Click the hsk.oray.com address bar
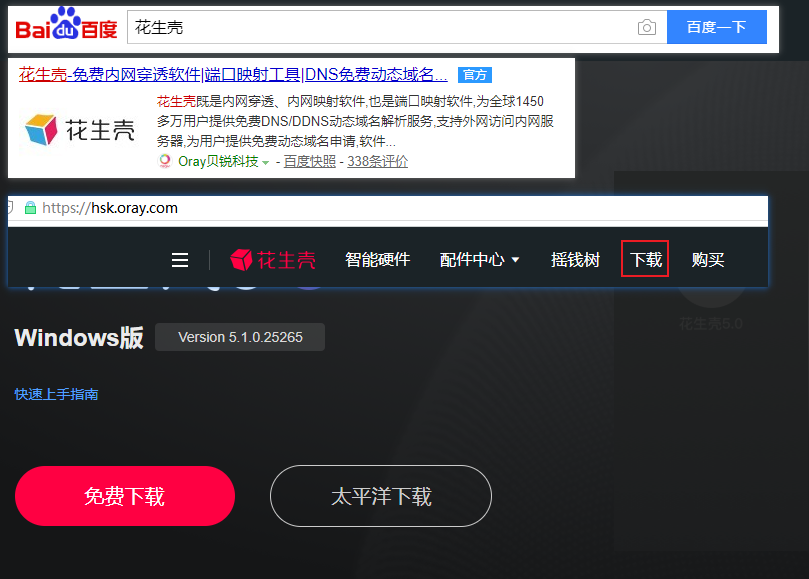This screenshot has height=579, width=809. (x=387, y=208)
